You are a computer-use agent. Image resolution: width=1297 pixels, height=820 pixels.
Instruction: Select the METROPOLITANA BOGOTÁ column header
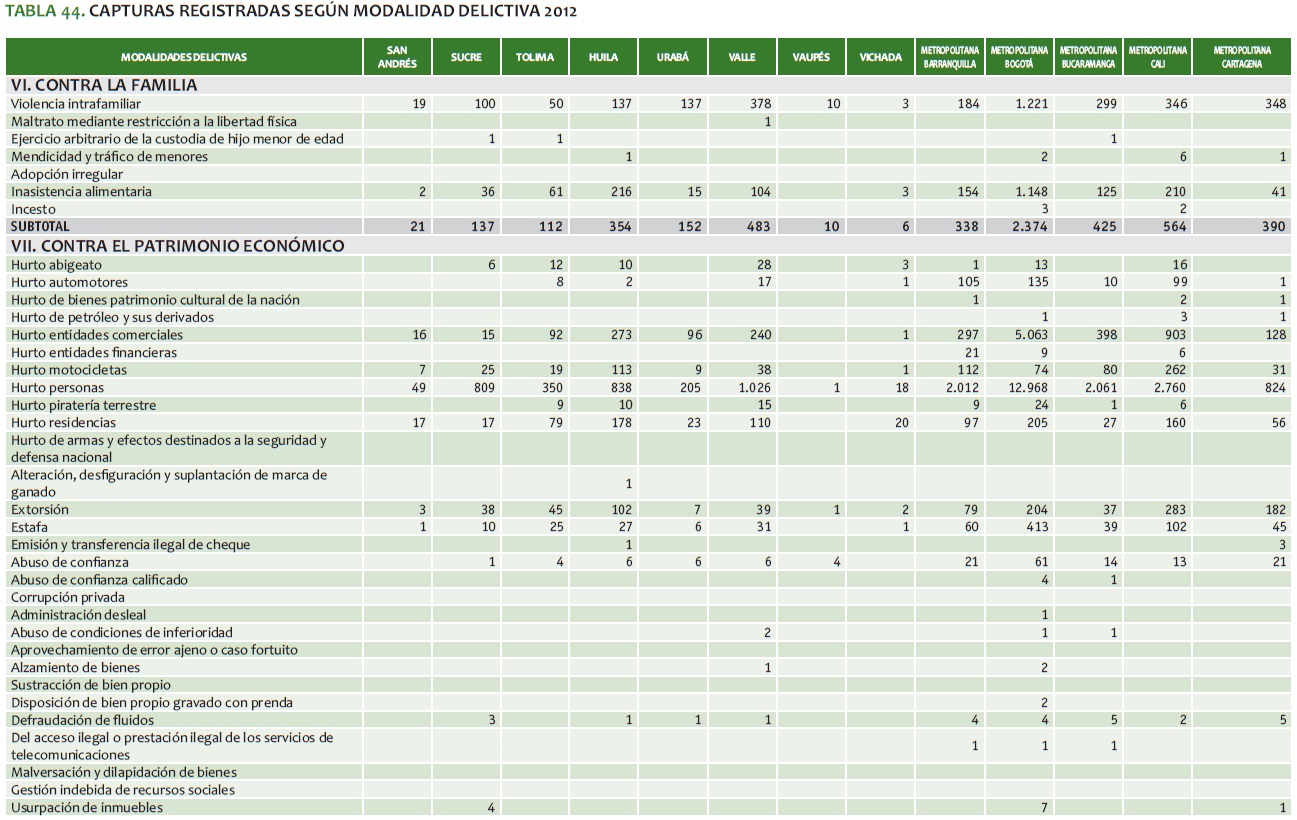coord(1019,57)
